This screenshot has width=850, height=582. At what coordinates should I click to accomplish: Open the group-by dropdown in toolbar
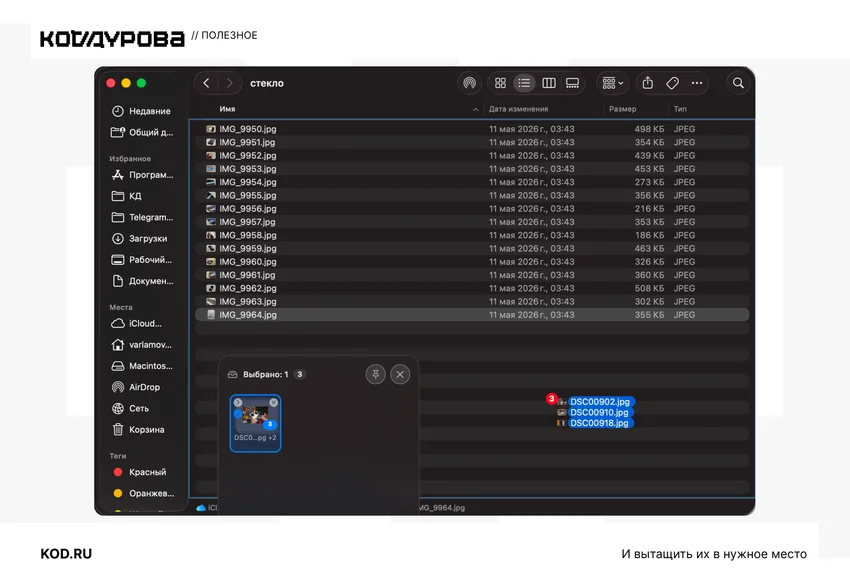point(613,83)
